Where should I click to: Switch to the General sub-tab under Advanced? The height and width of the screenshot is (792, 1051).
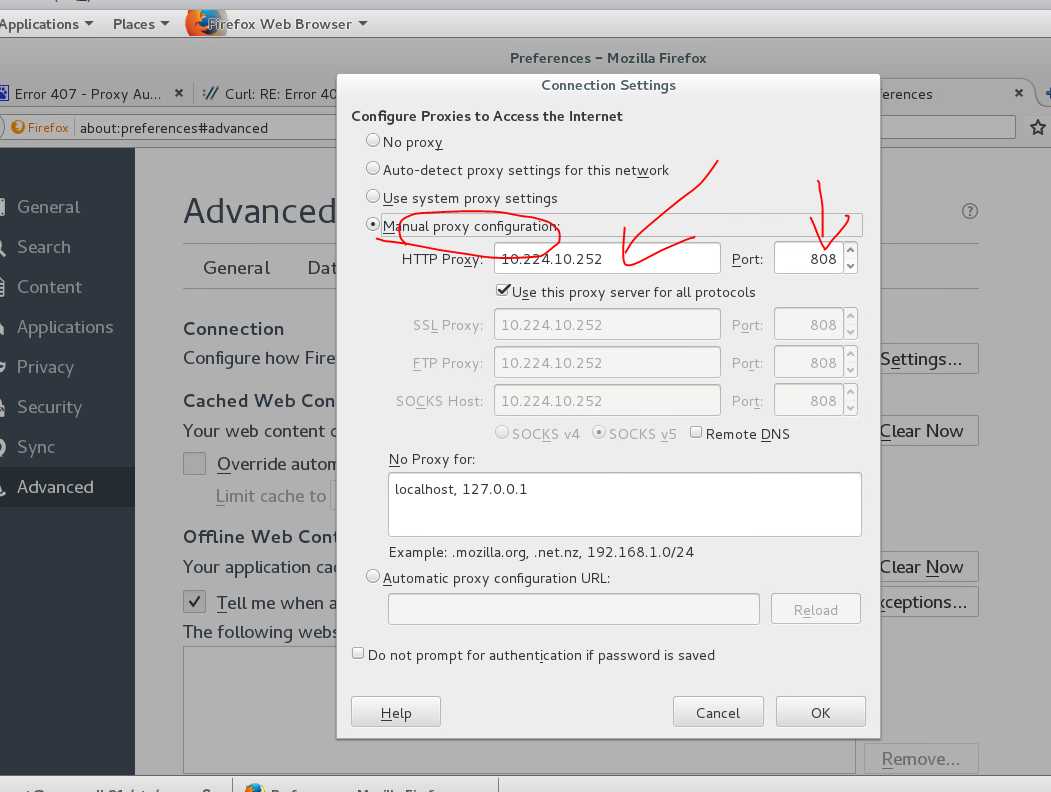pyautogui.click(x=237, y=267)
